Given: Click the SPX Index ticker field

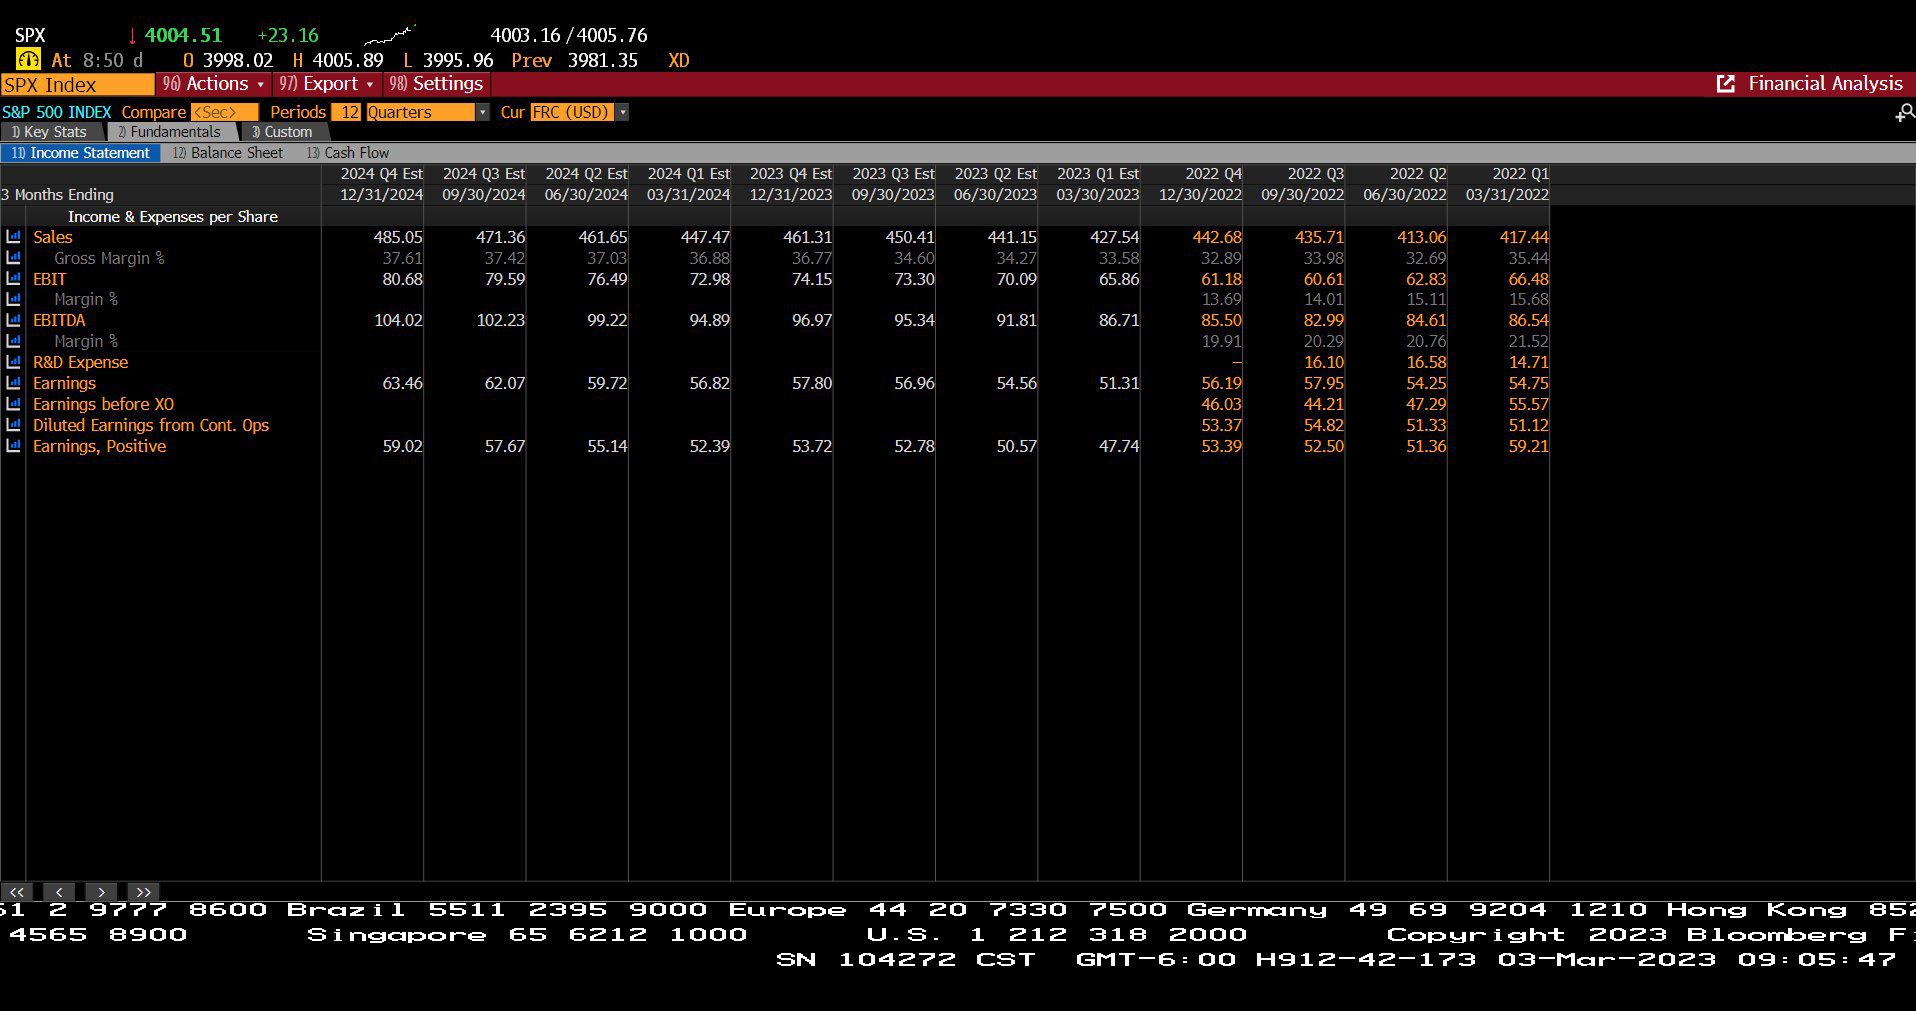Looking at the screenshot, I should (x=77, y=85).
